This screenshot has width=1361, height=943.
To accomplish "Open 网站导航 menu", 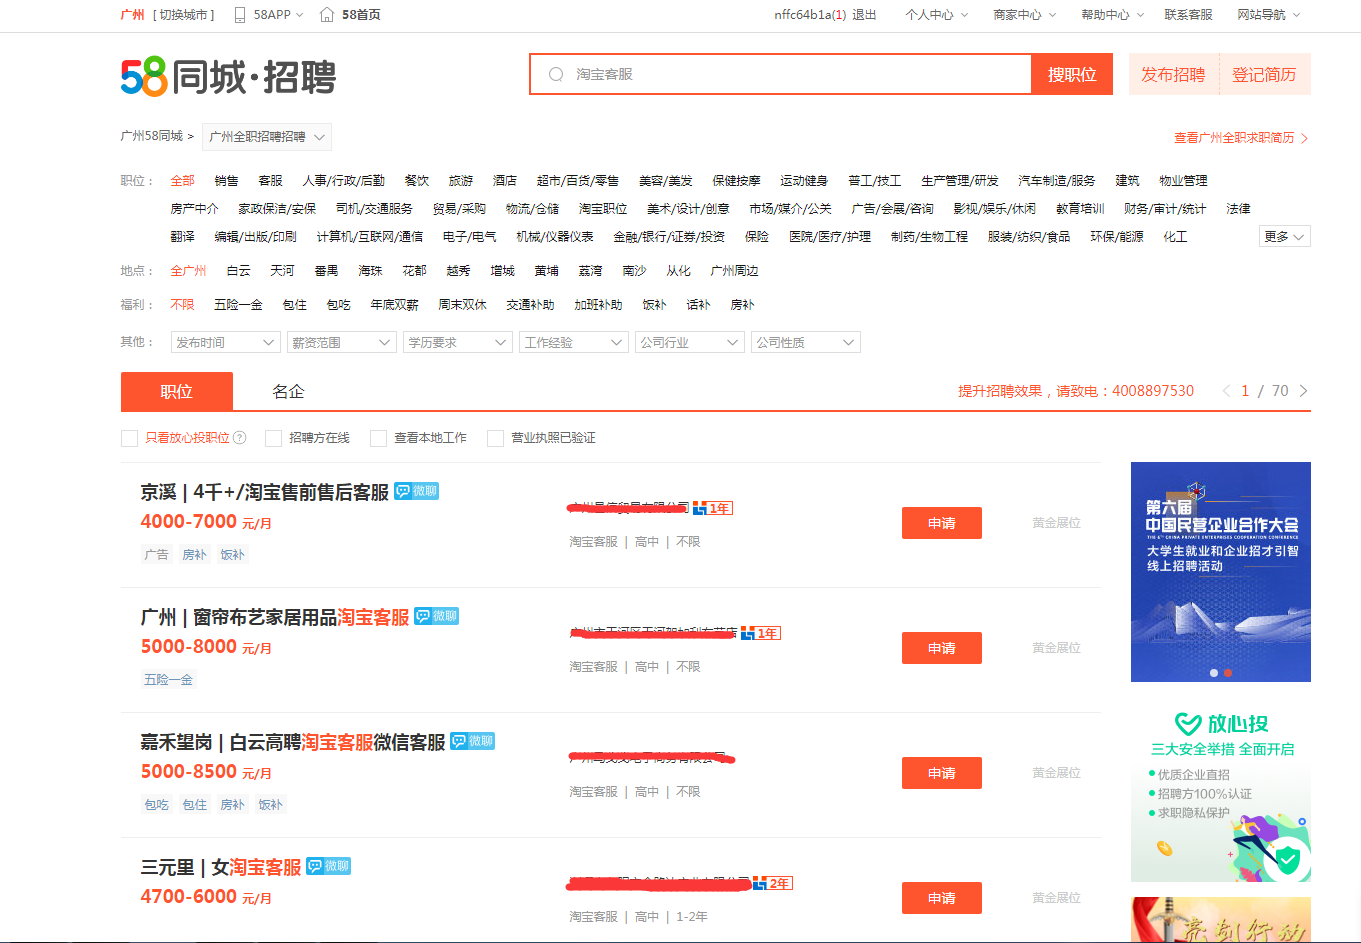I will pos(1268,15).
